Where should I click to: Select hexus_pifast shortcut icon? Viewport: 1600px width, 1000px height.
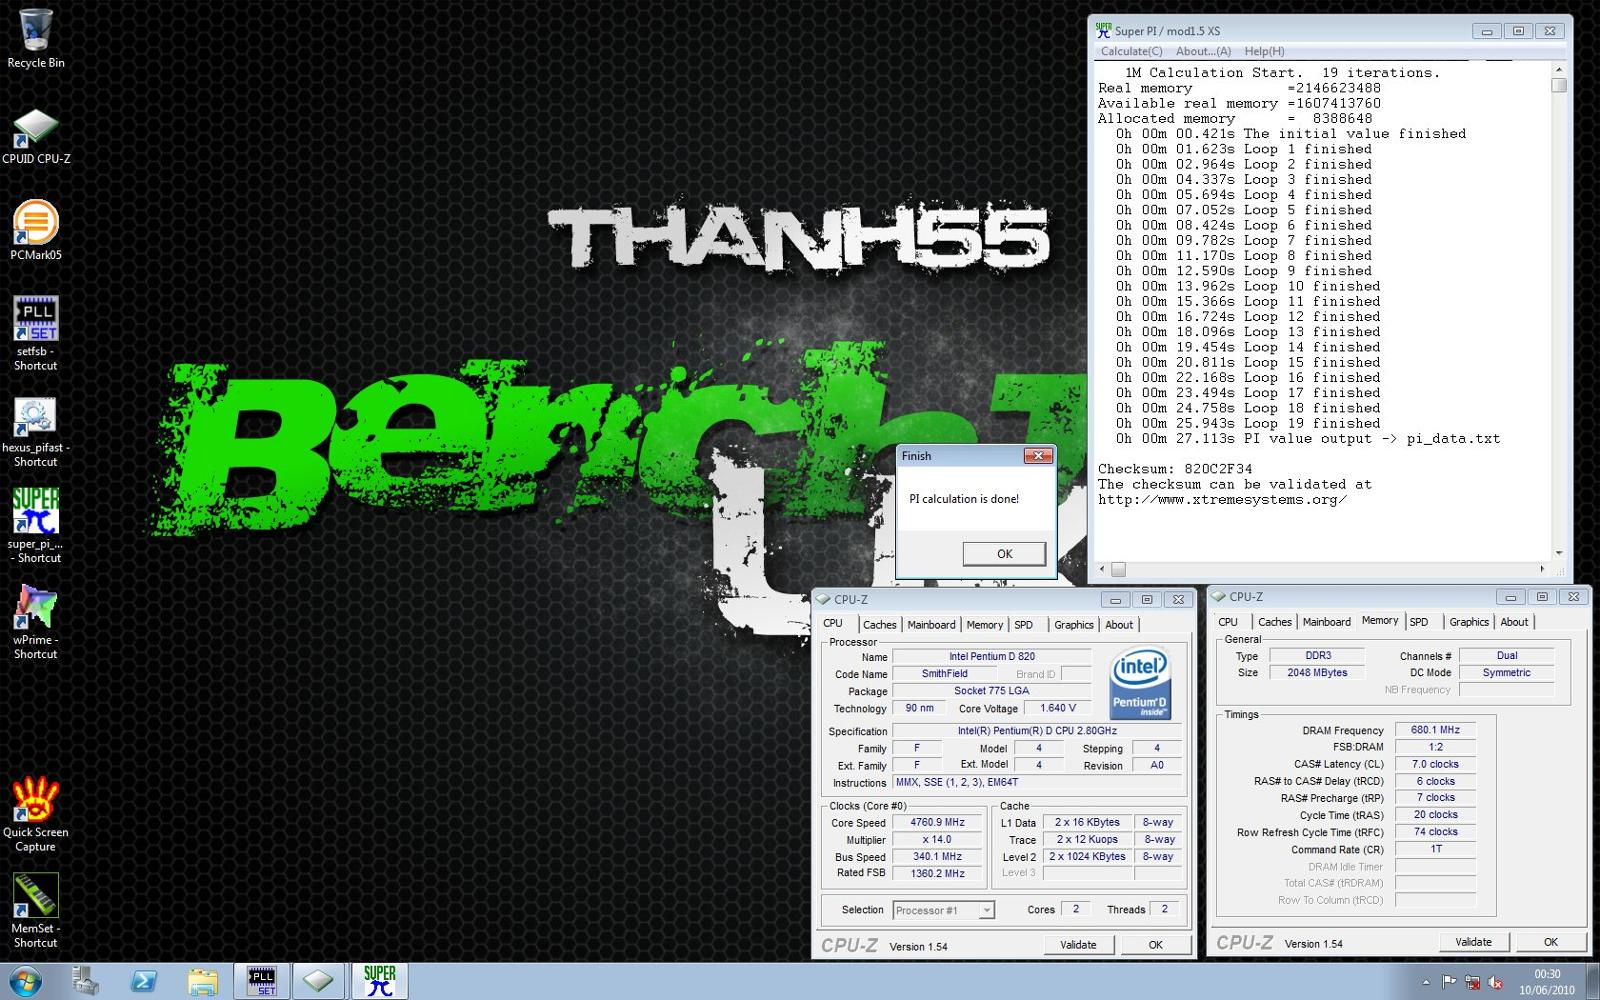click(36, 432)
